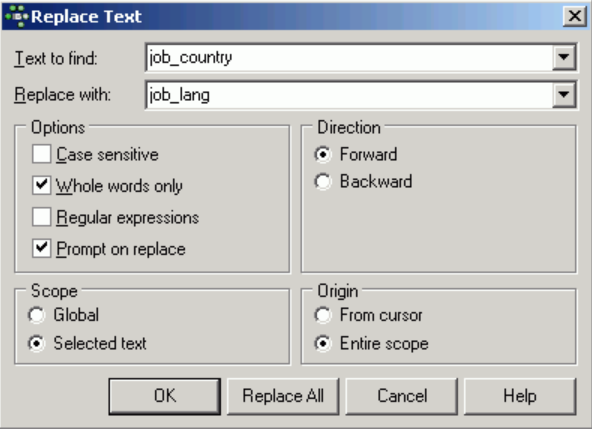
Task: Click the application icon in title bar
Action: [17, 17]
